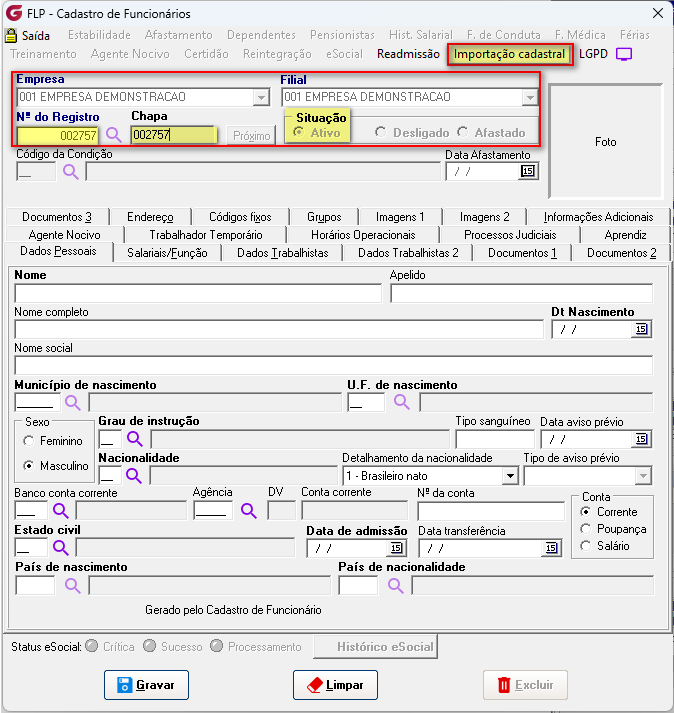Search U.F. de nascimento with magnifier

click(x=402, y=402)
